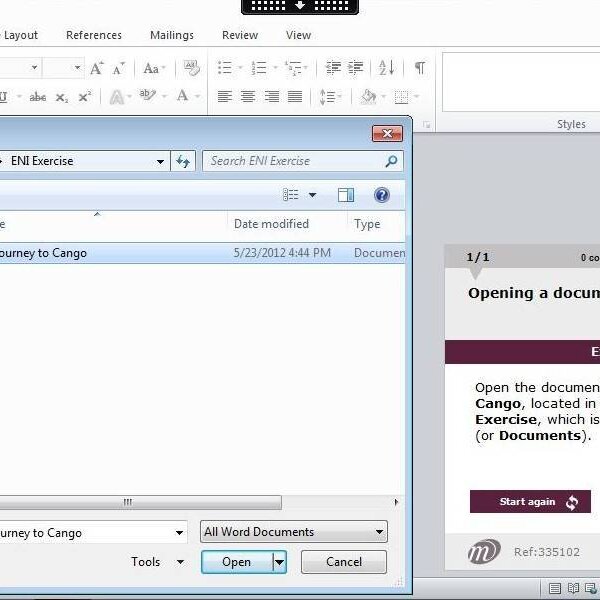600x600 pixels.
Task: Click the Cancel button
Action: 344,562
